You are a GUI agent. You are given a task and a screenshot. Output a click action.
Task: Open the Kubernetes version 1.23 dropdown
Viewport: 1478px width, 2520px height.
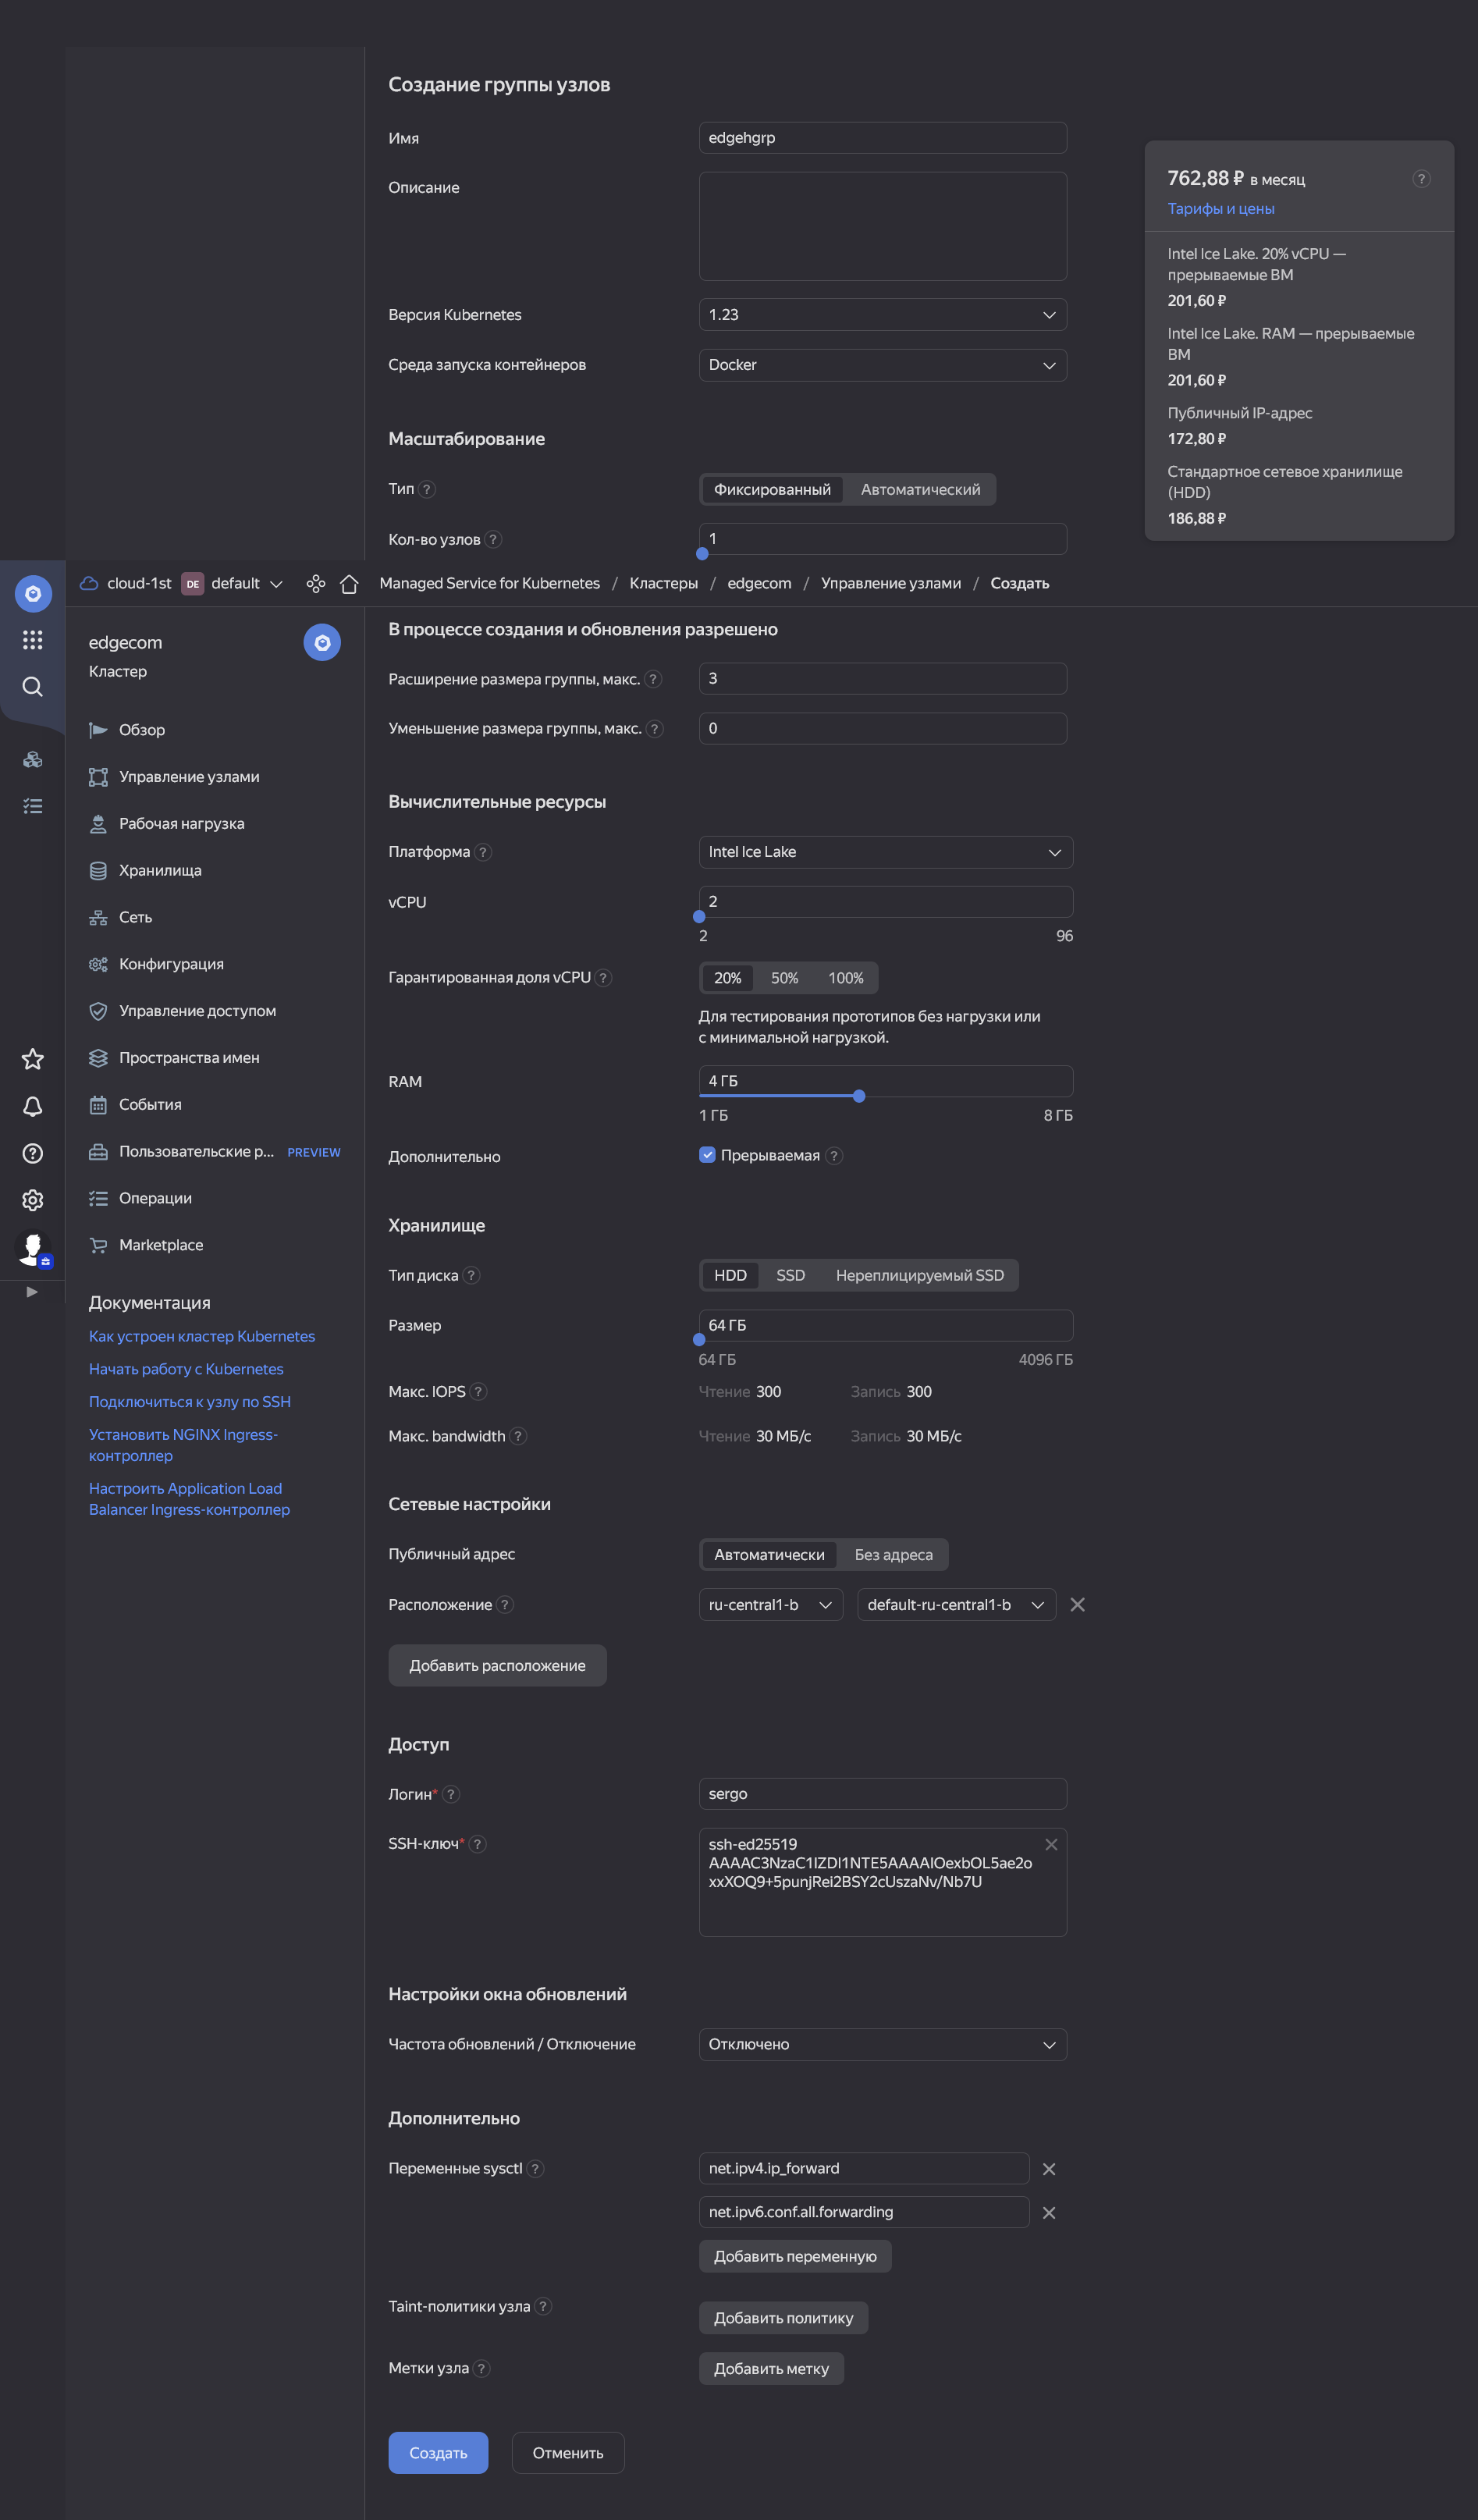pos(882,314)
